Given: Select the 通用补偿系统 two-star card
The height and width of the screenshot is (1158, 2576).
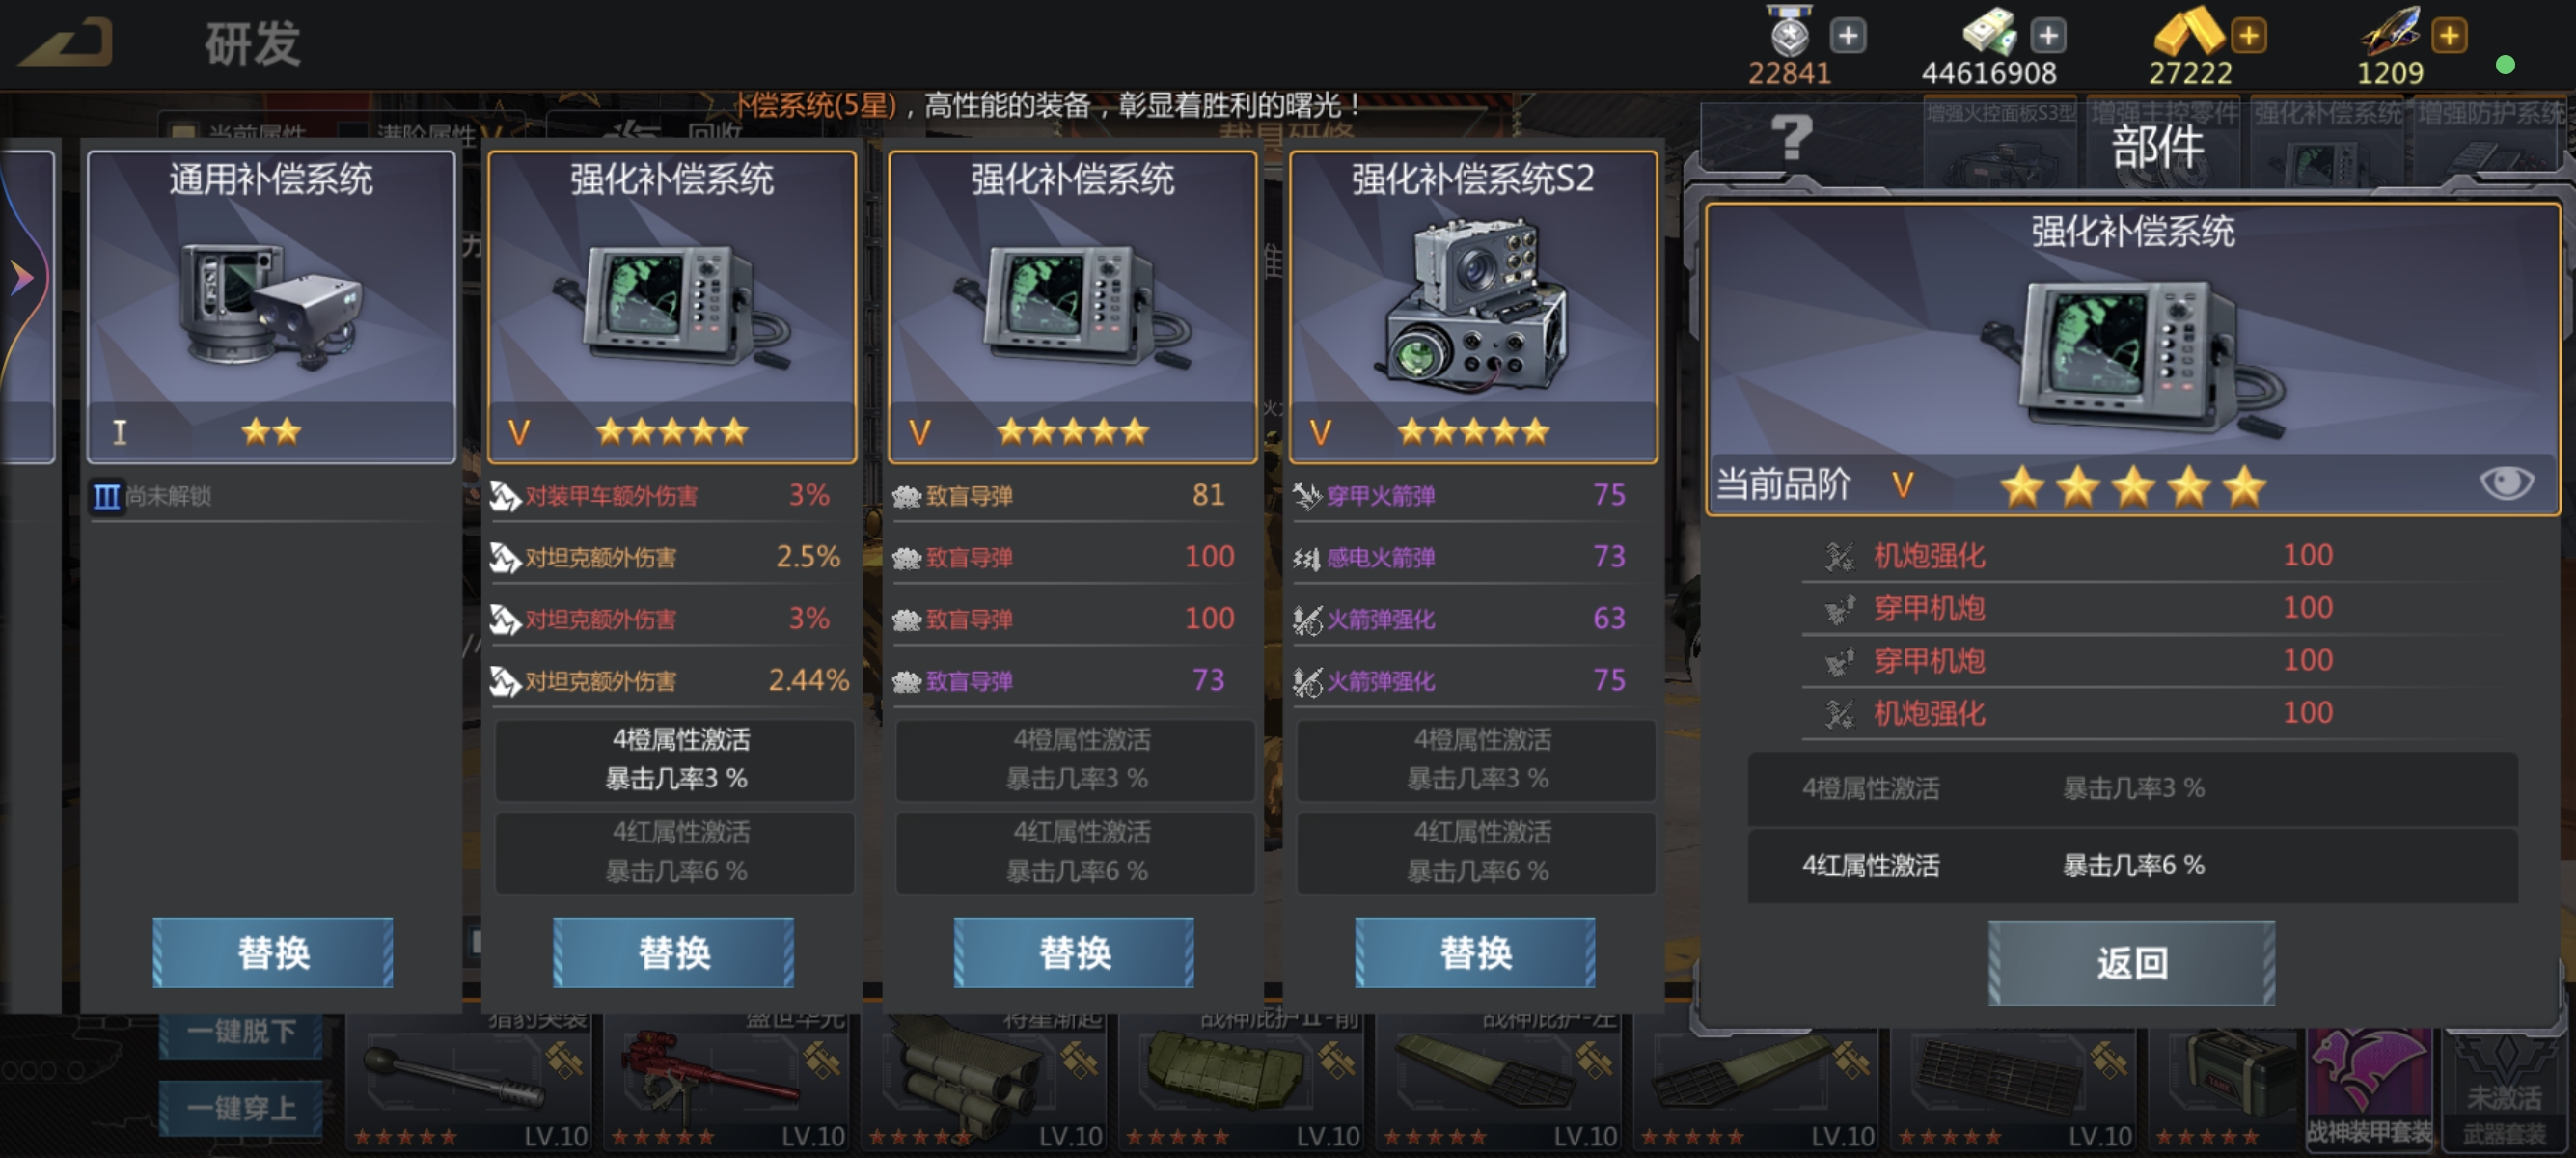Looking at the screenshot, I should (271, 306).
